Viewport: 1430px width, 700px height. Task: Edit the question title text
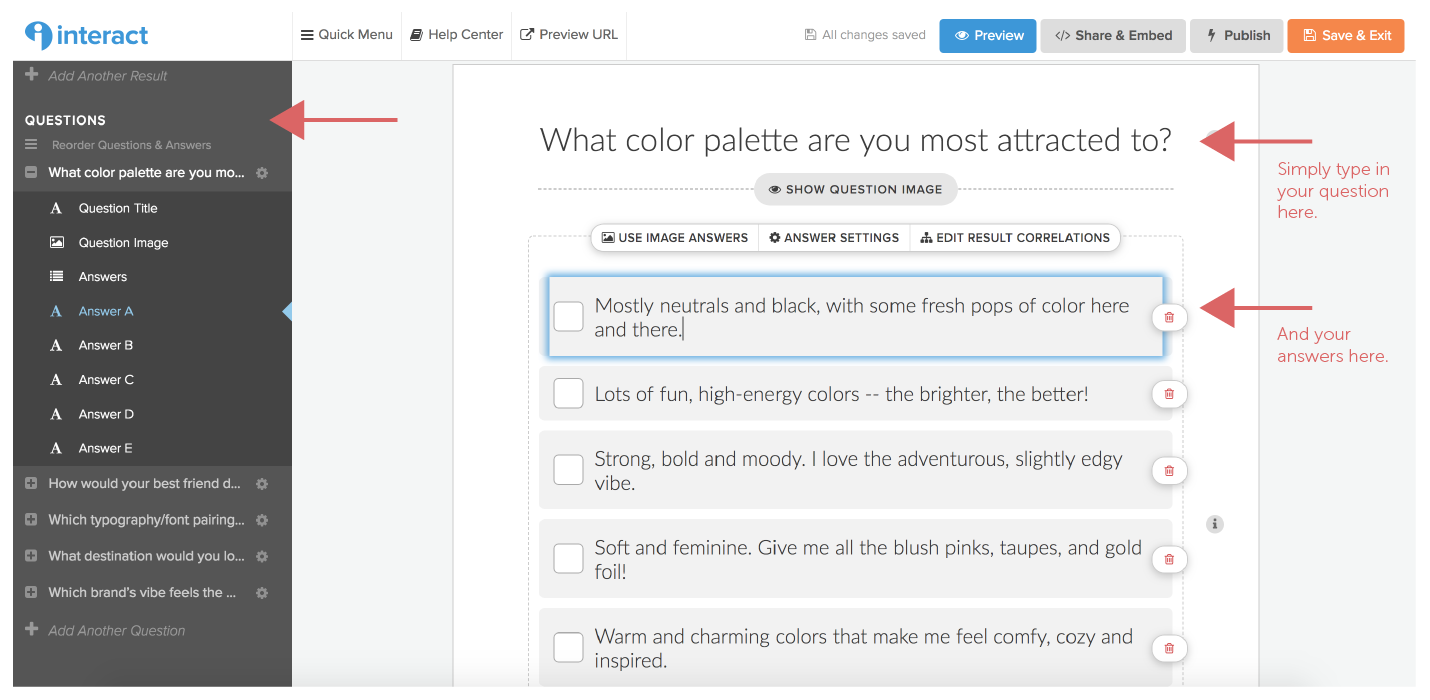point(855,140)
